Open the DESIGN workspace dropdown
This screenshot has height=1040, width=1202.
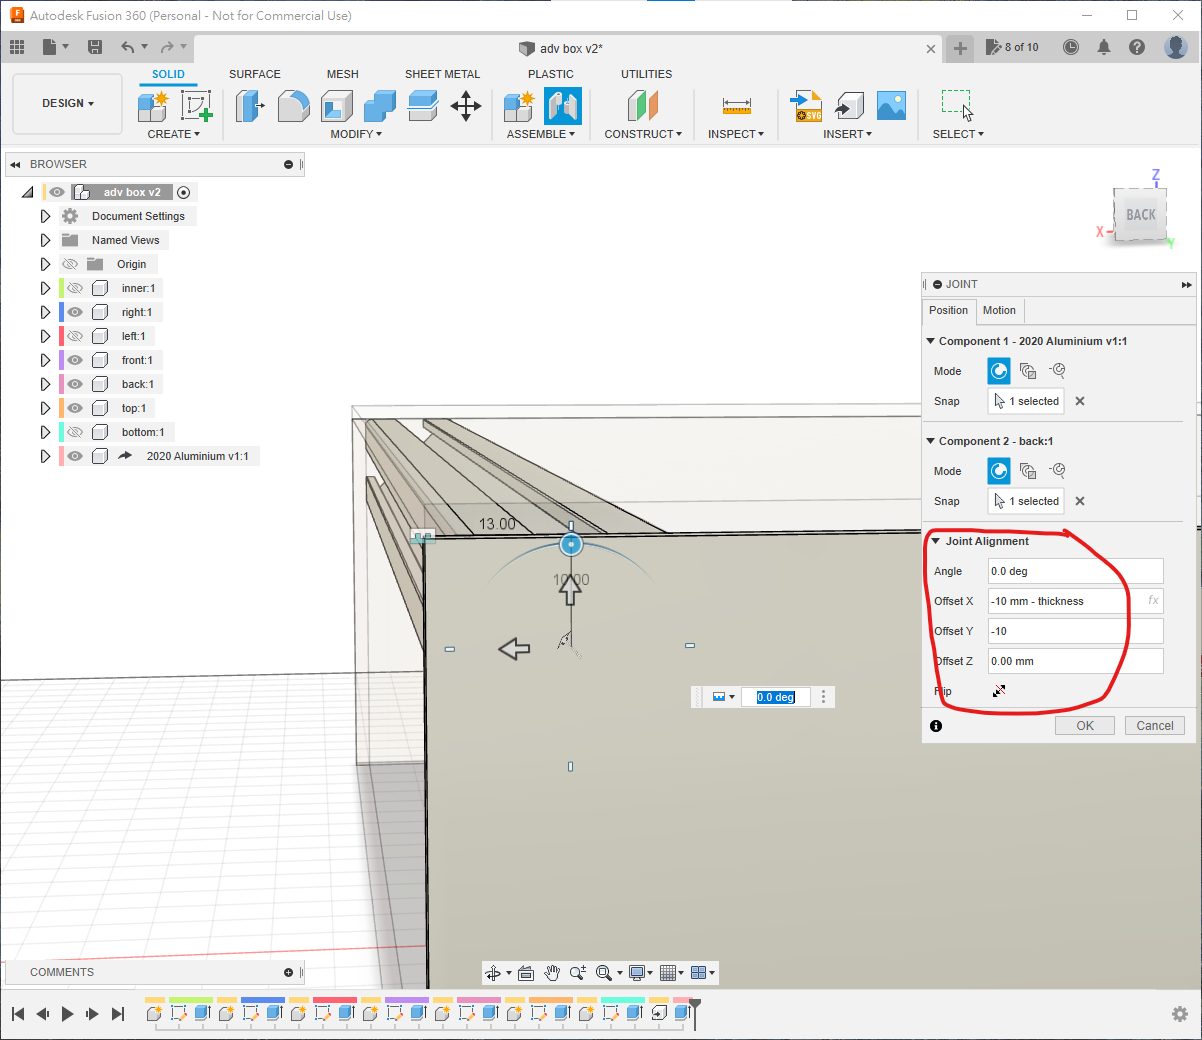[x=68, y=103]
